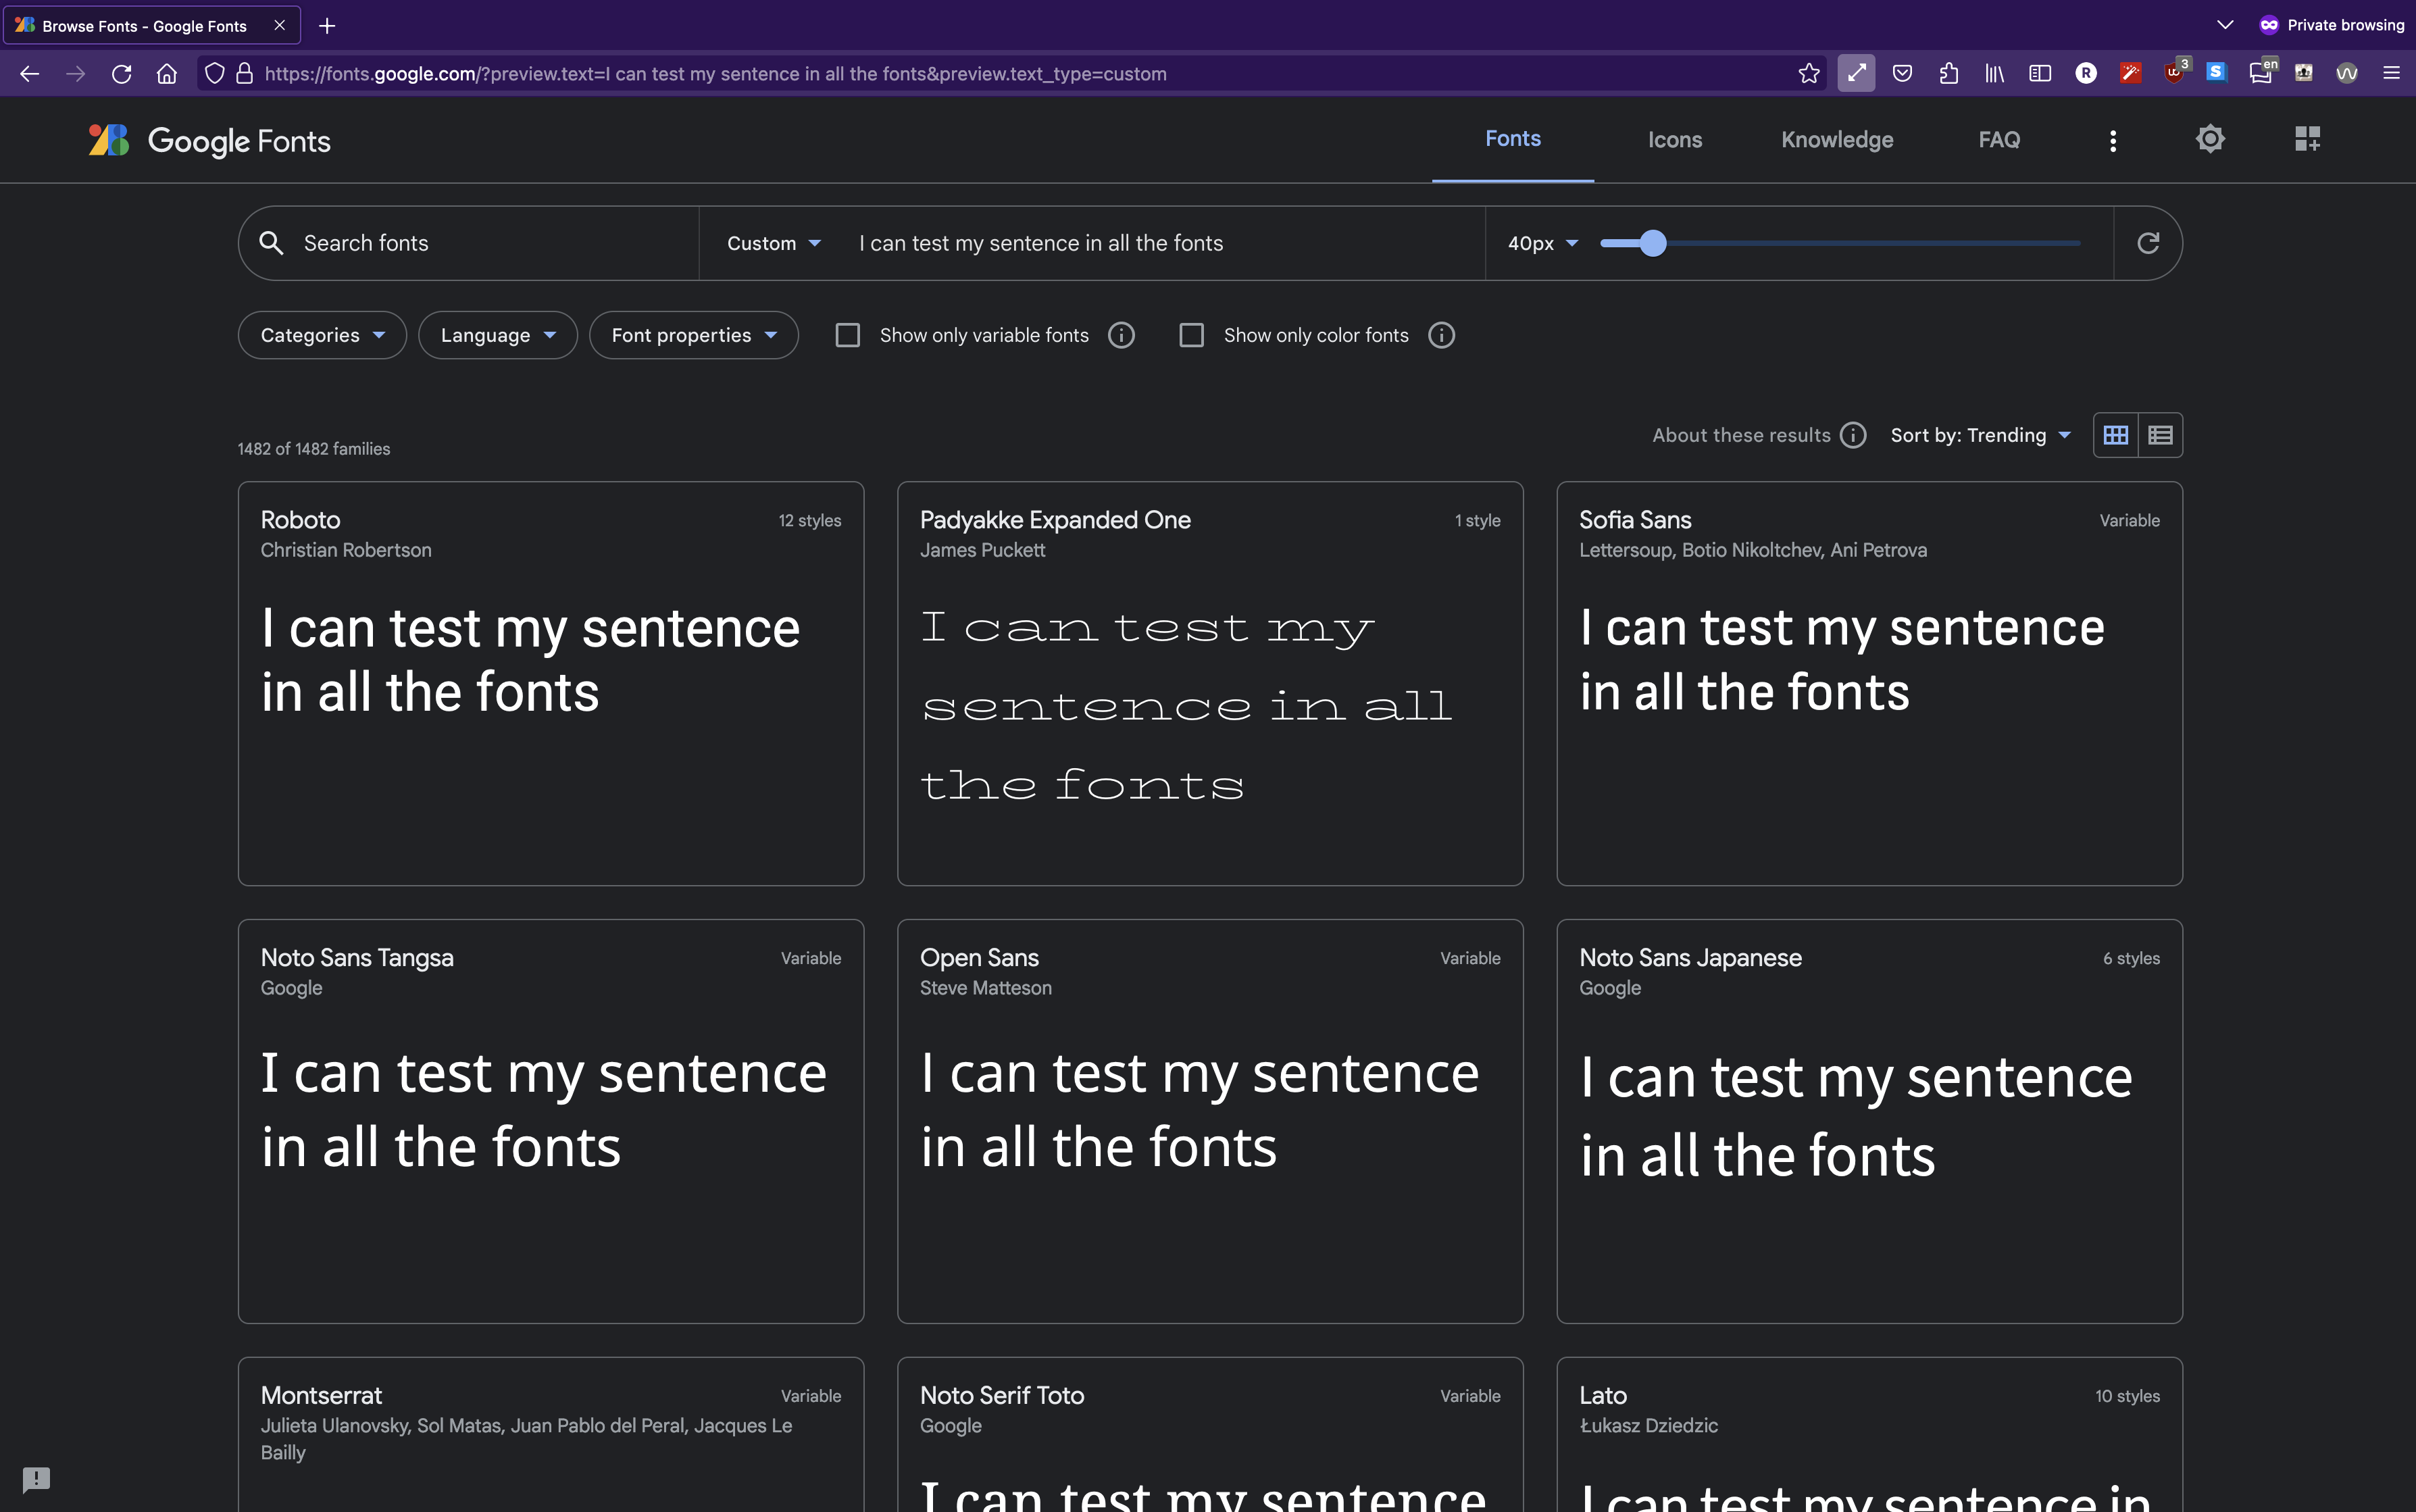Open tracking protection shield icon
The image size is (2416, 1512).
coord(214,73)
